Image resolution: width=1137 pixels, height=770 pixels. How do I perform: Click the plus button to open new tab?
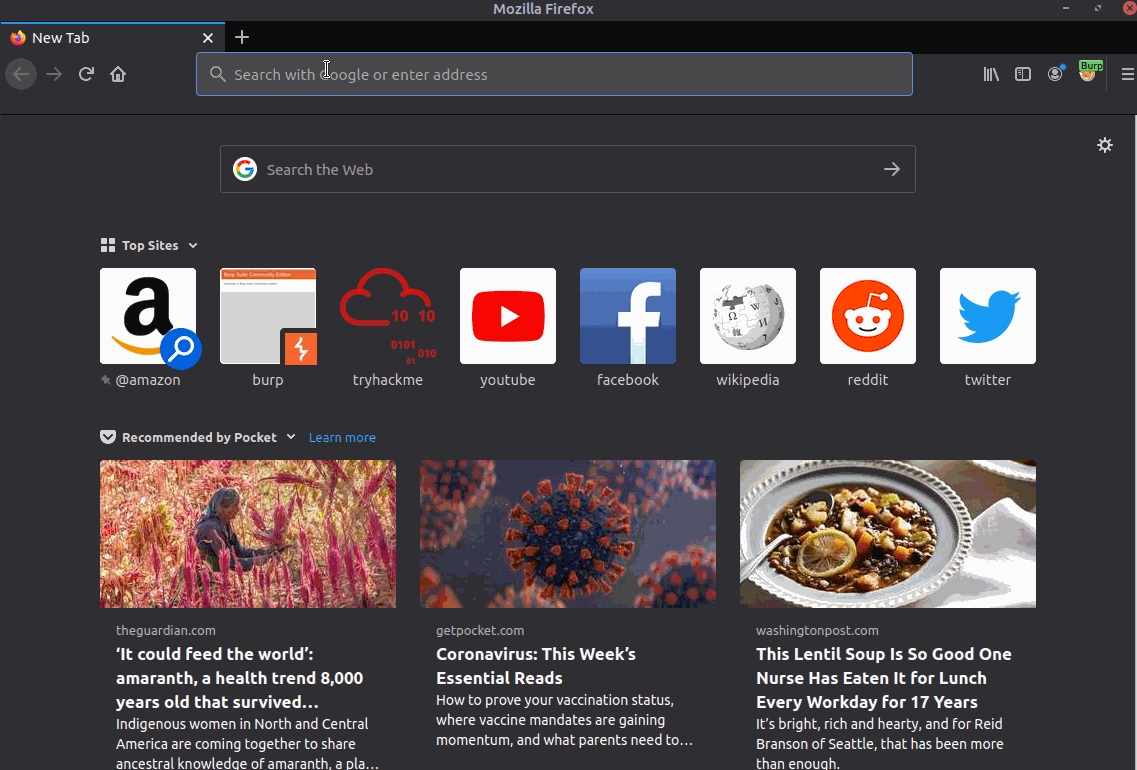(242, 38)
